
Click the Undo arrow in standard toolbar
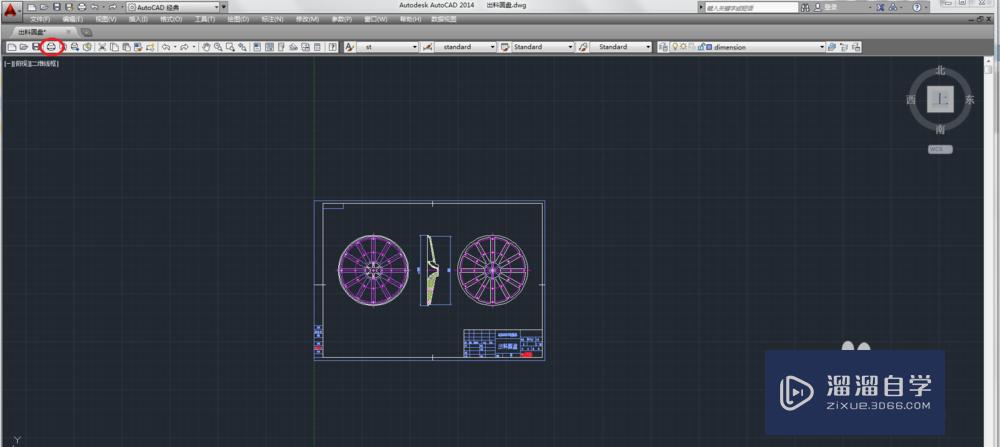click(x=165, y=47)
